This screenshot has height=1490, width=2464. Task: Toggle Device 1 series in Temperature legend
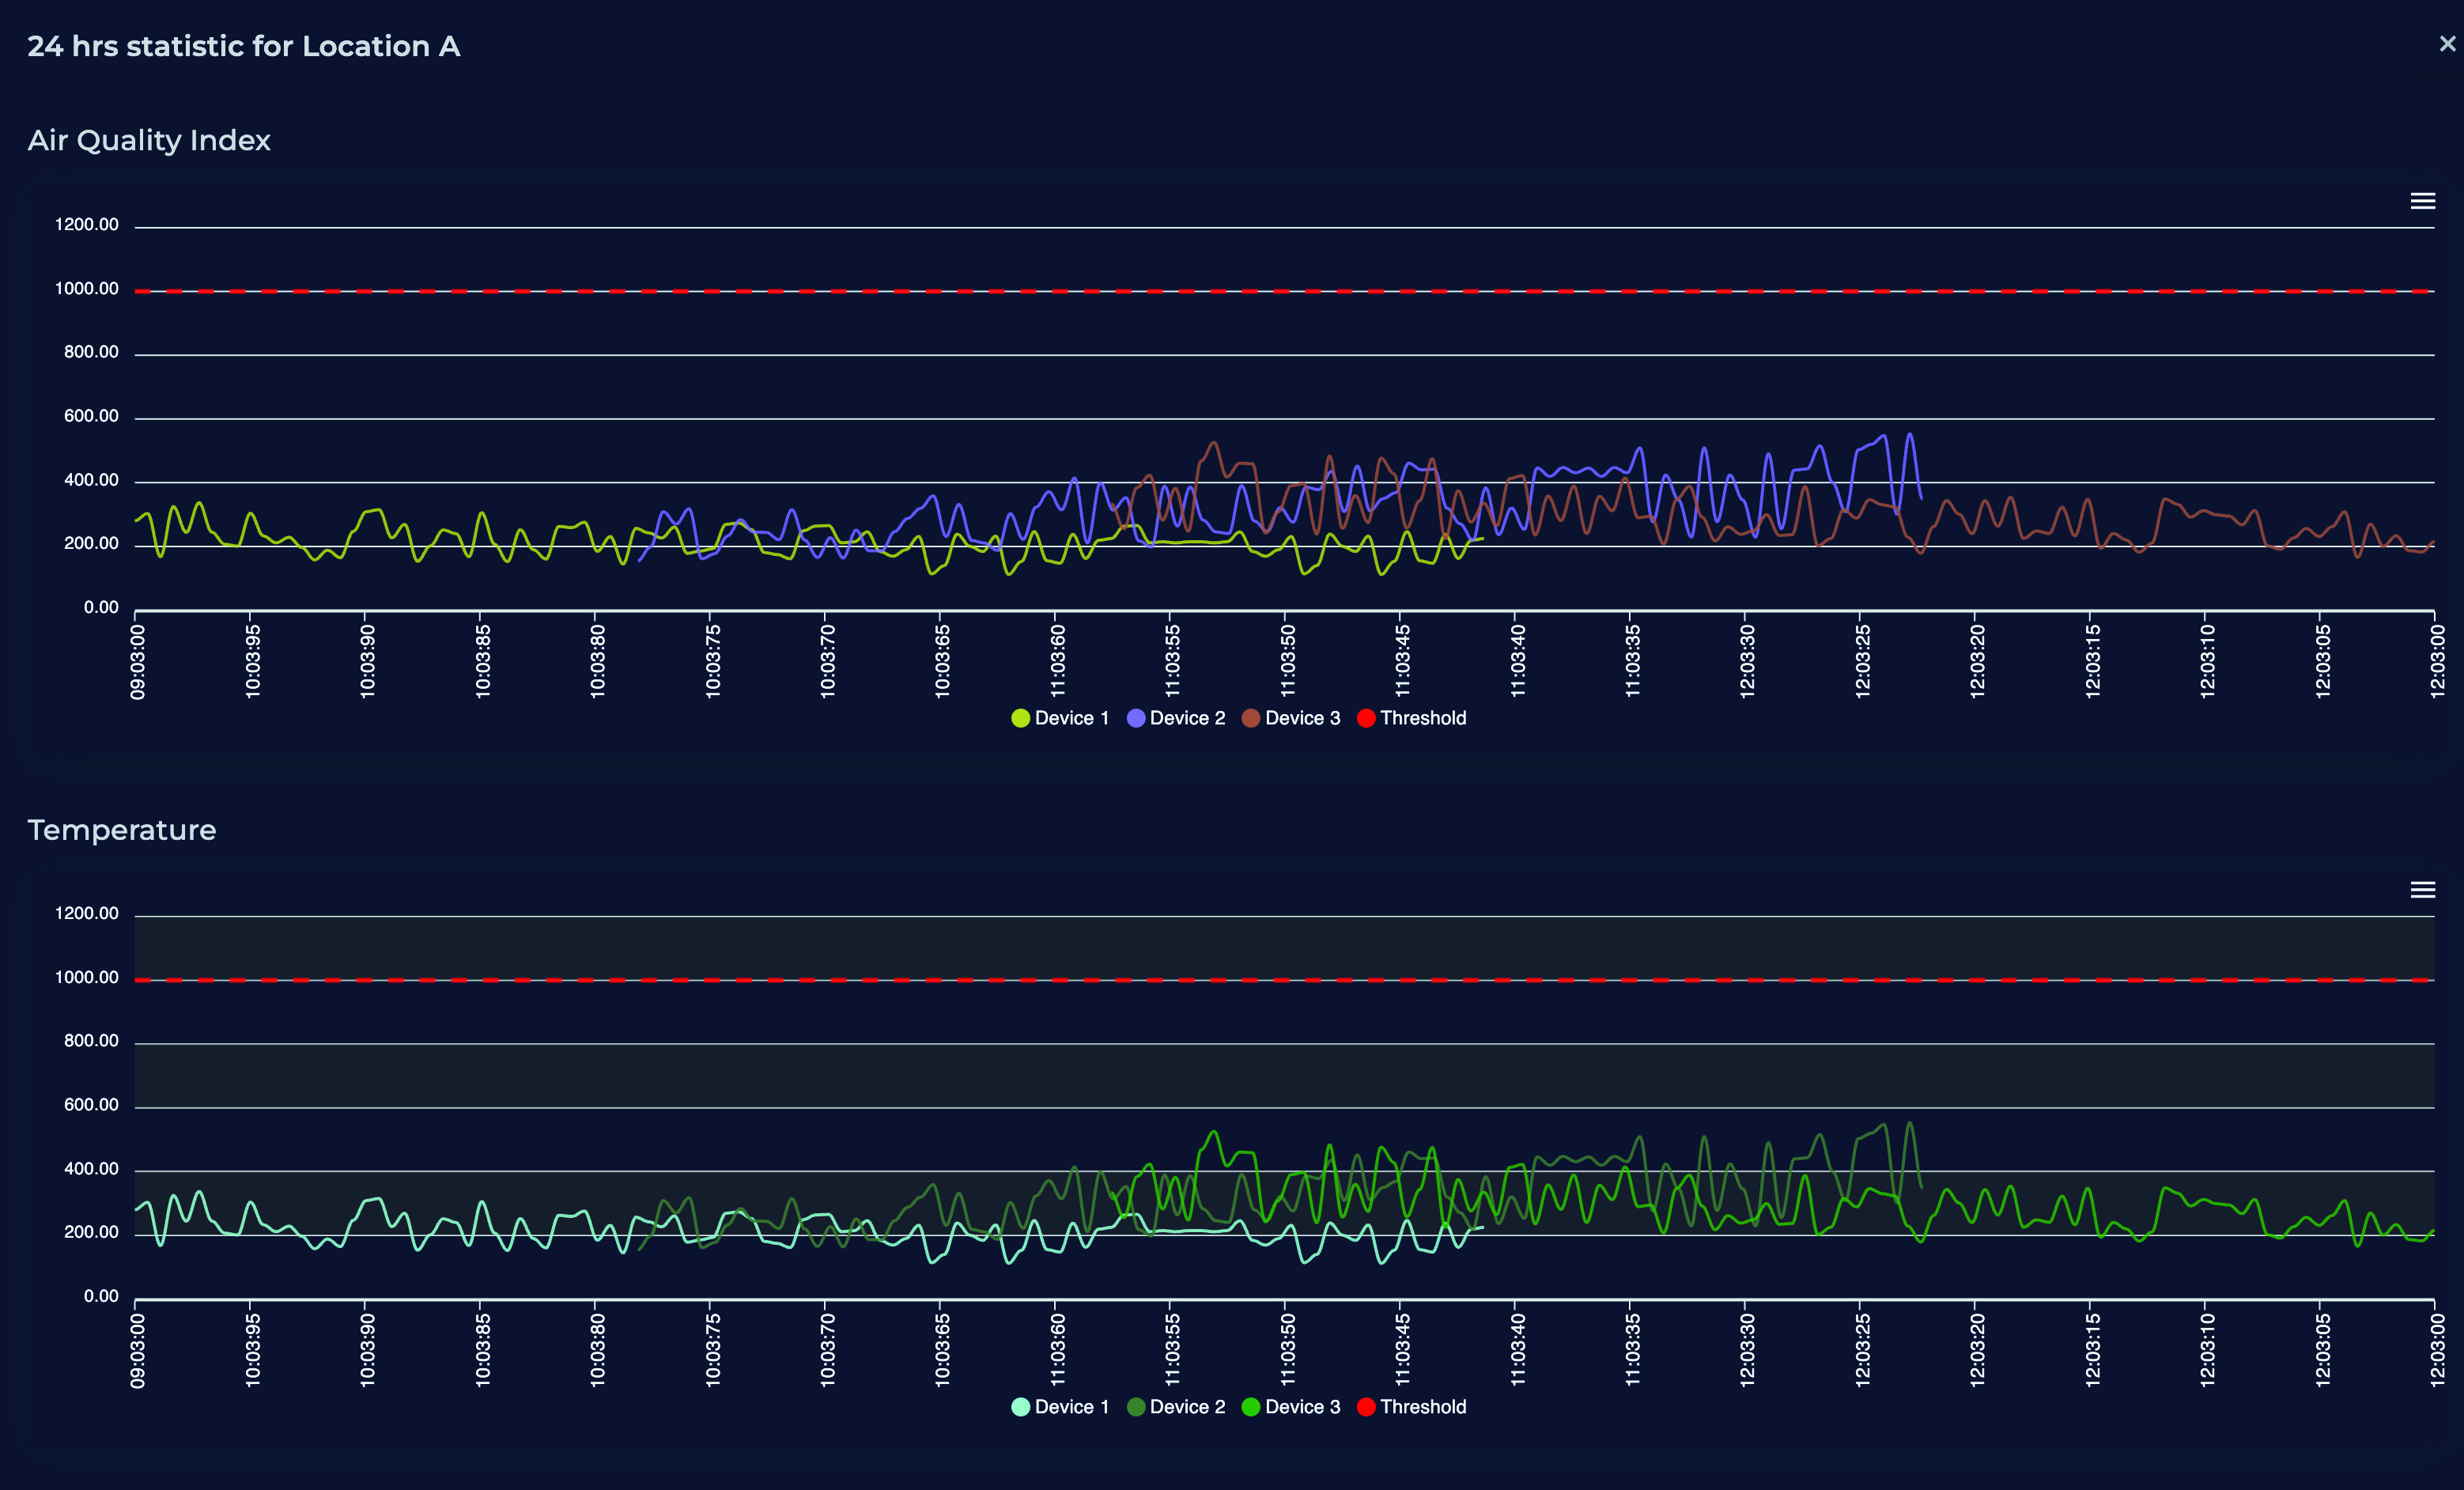(x=1060, y=1407)
